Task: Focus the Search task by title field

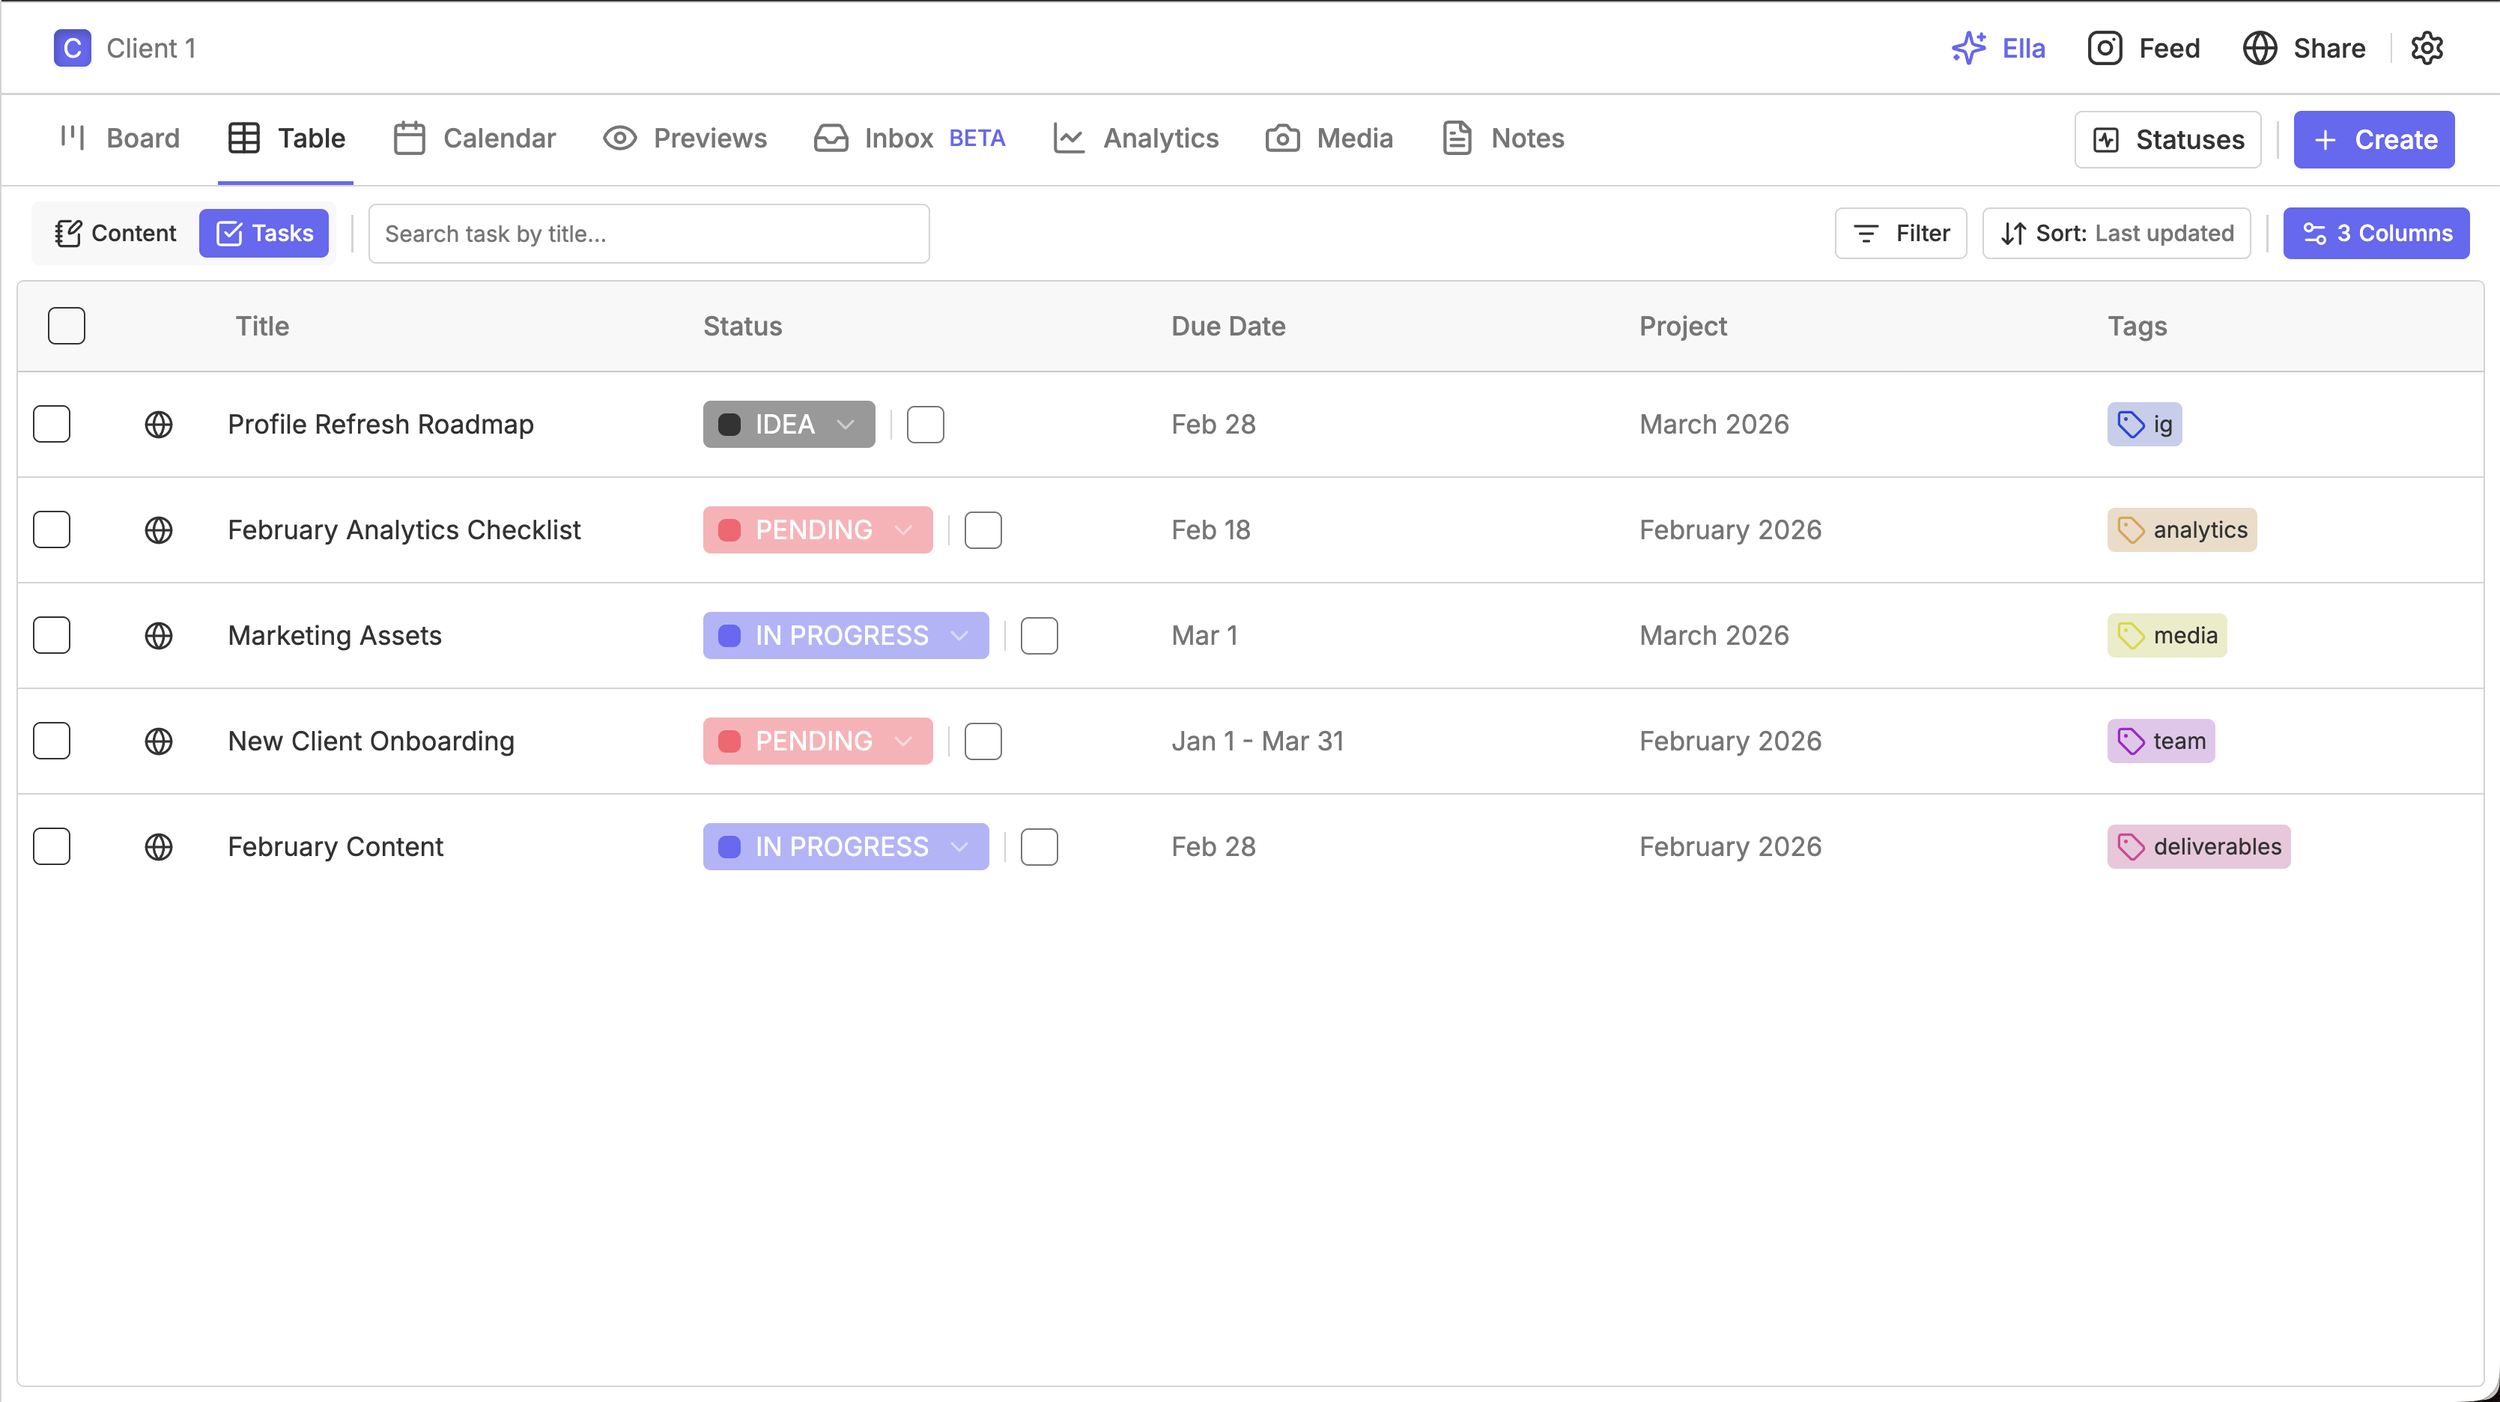Action: [x=648, y=234]
